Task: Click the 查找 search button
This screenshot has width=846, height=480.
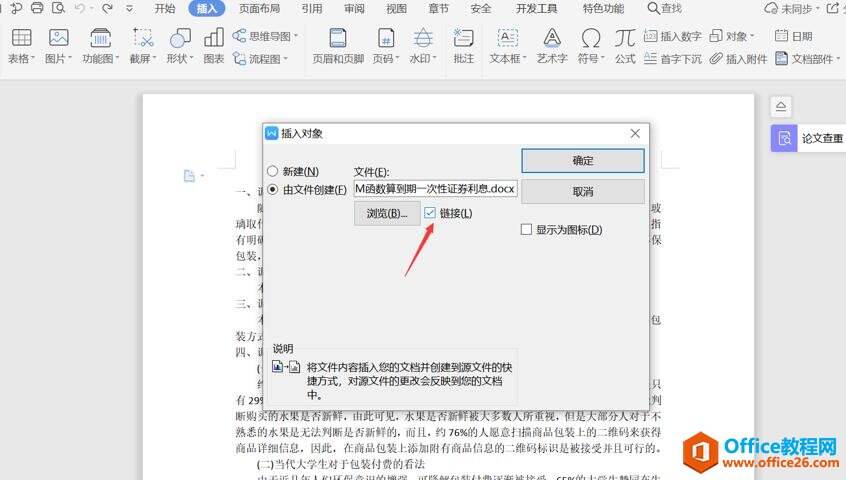Action: pos(665,9)
